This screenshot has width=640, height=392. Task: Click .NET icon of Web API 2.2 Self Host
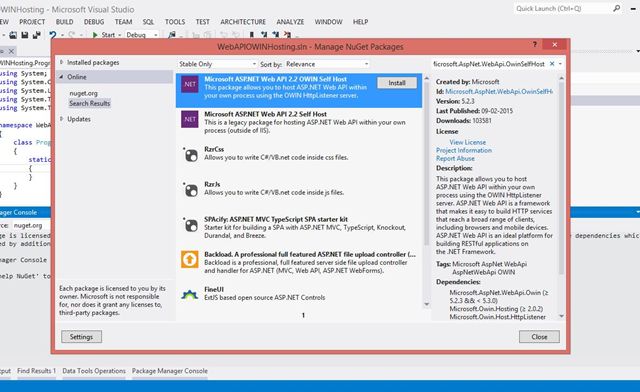click(x=190, y=119)
